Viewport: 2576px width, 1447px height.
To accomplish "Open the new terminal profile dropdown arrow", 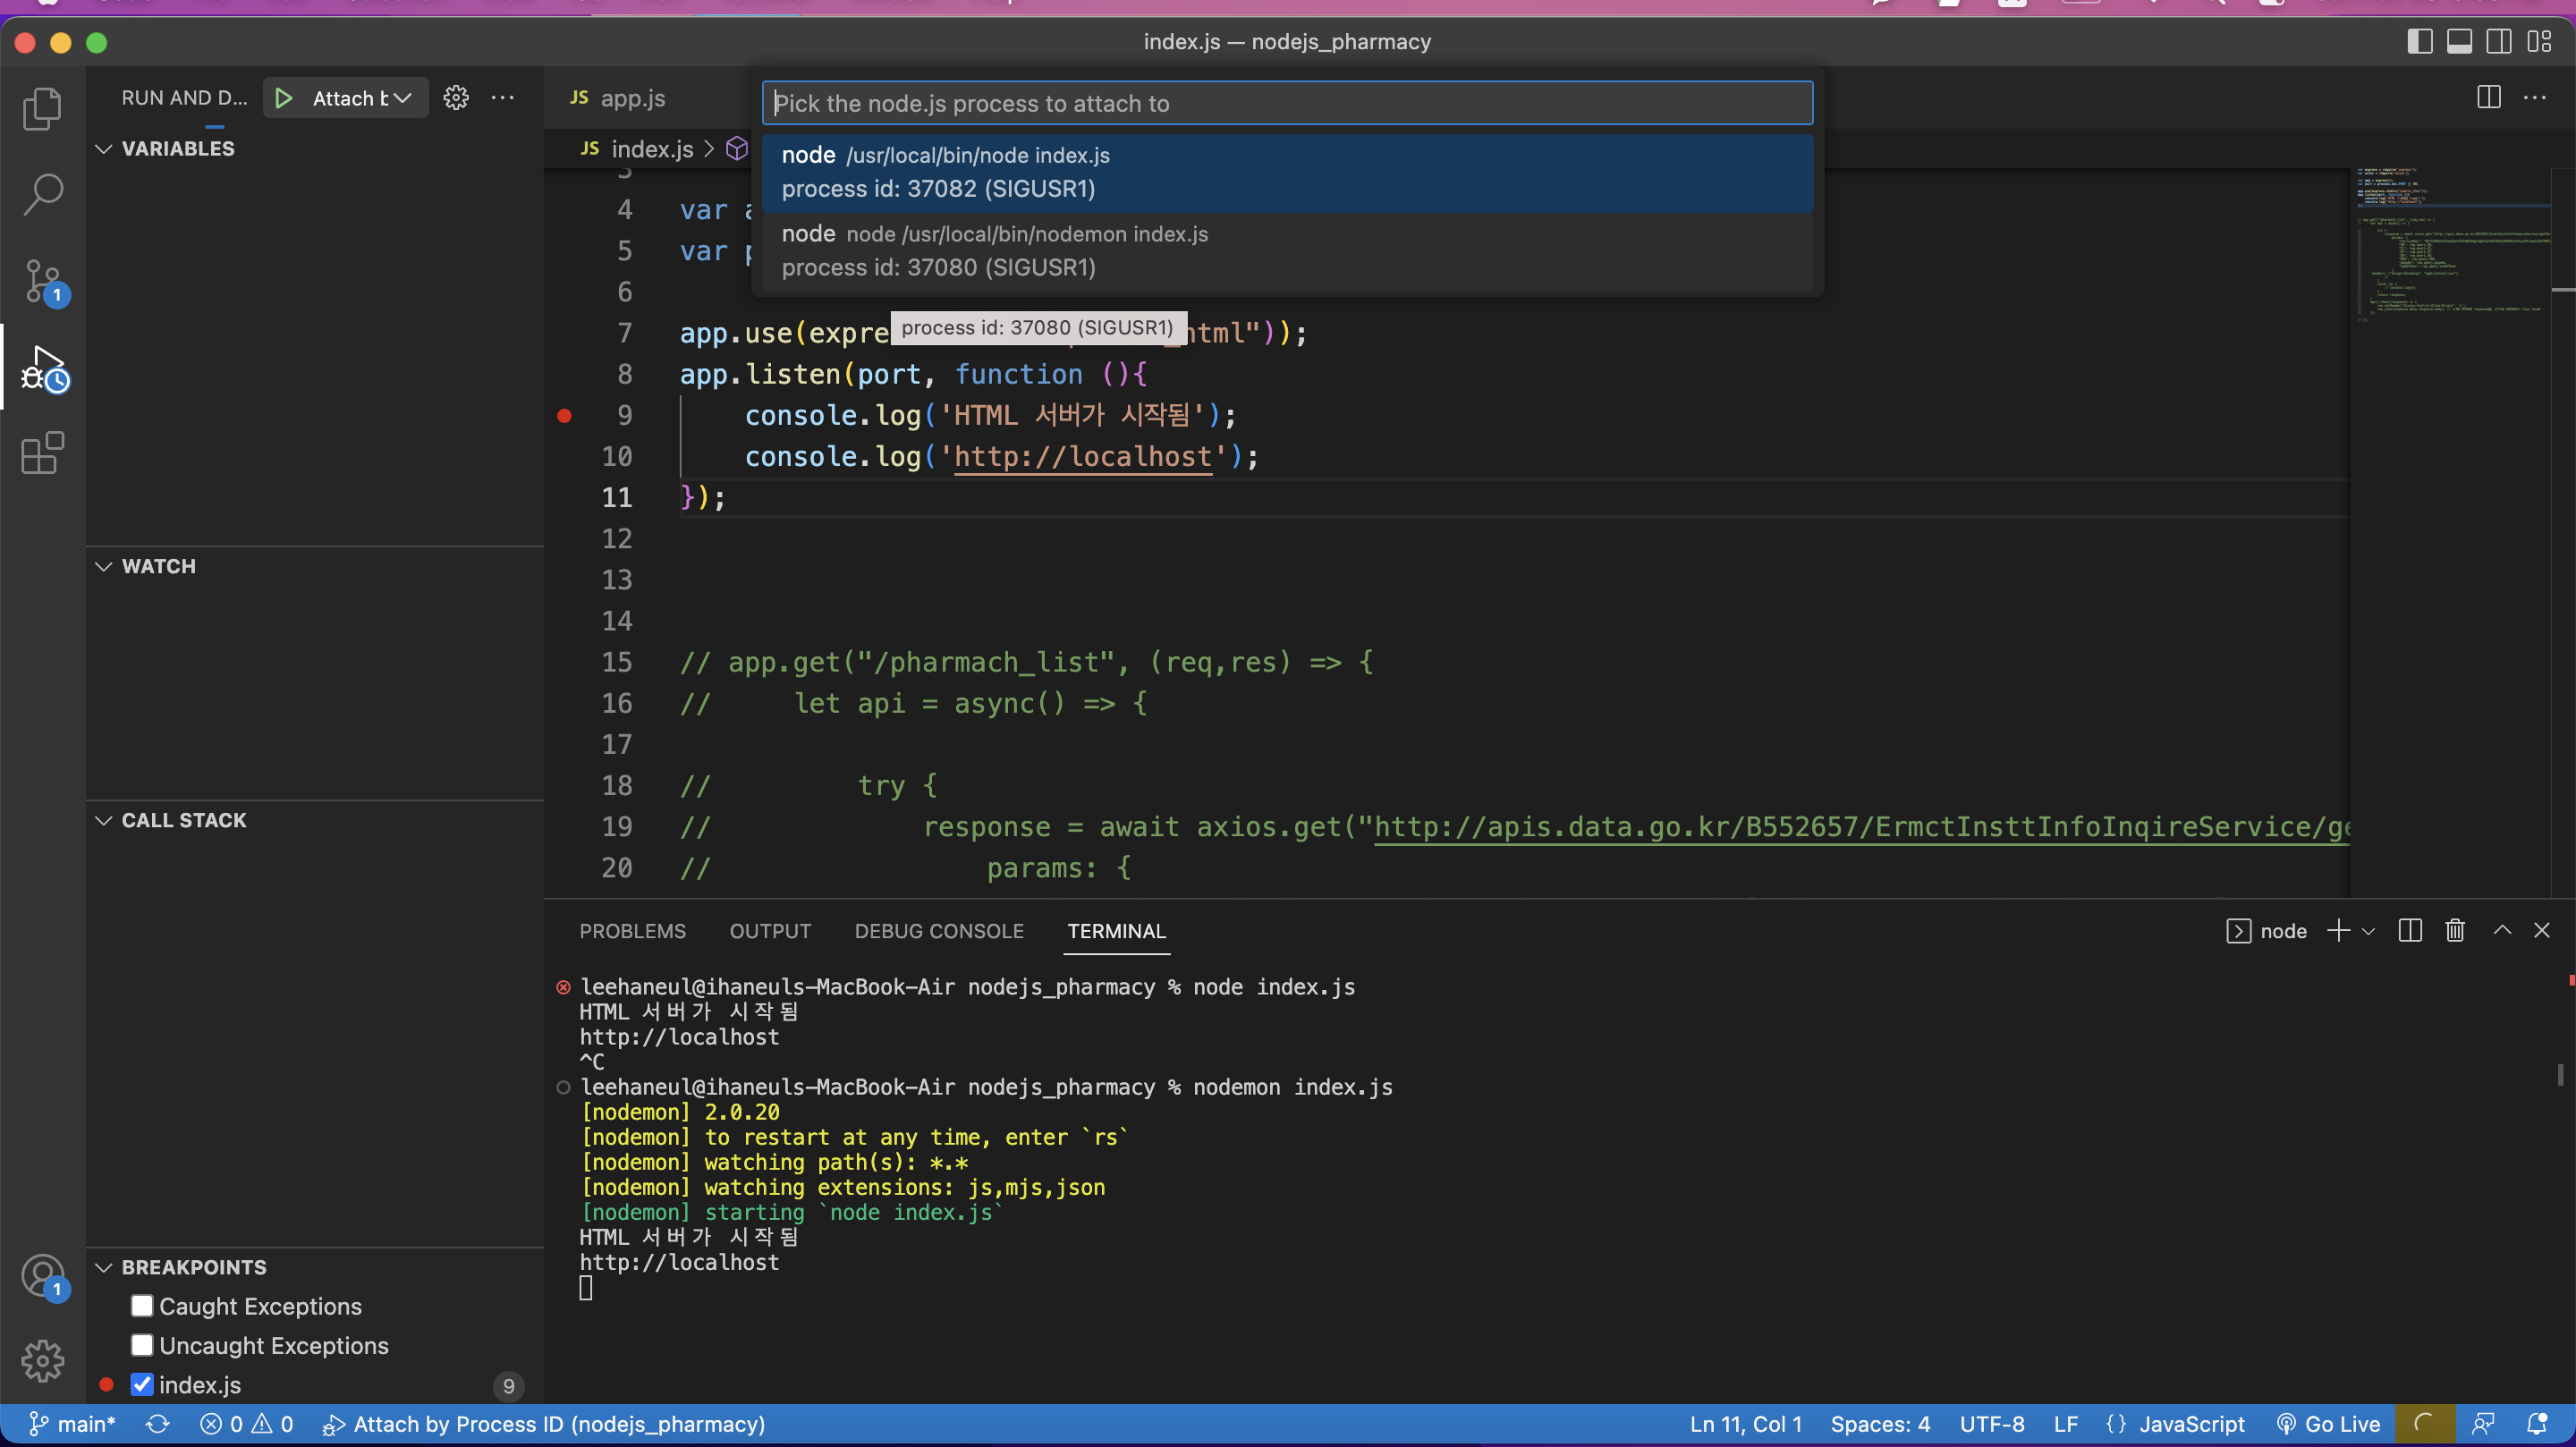I will click(2368, 931).
